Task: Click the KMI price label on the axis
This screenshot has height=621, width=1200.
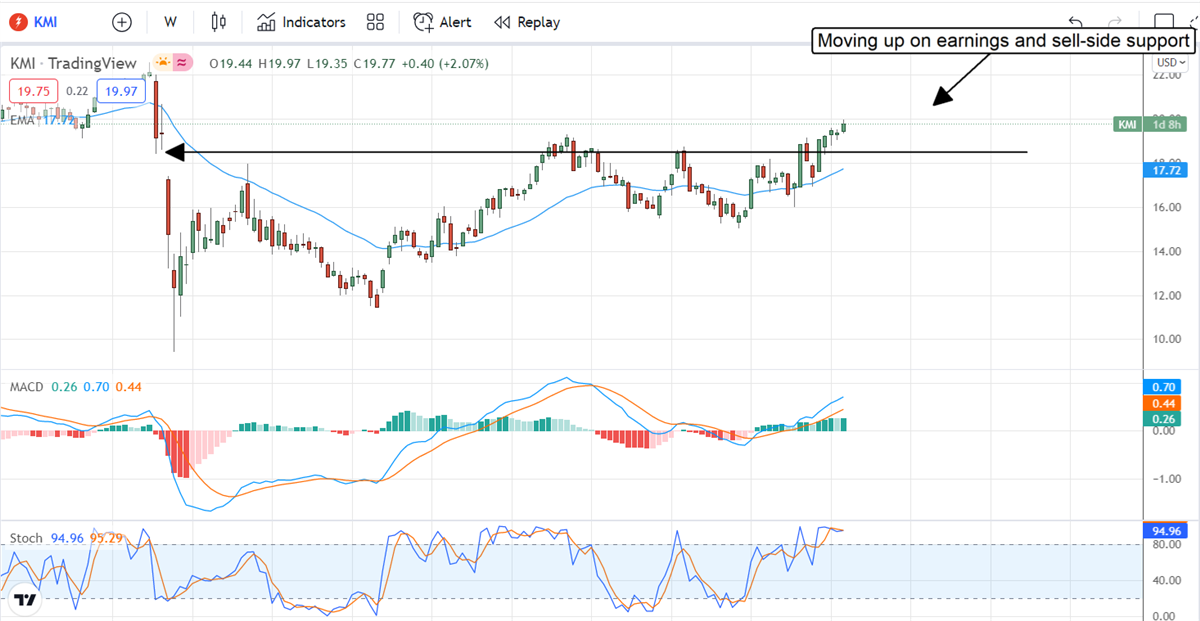Action: [x=1127, y=124]
